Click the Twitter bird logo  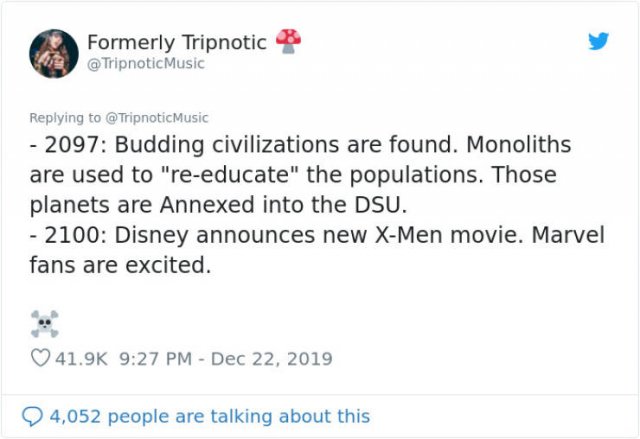[598, 42]
